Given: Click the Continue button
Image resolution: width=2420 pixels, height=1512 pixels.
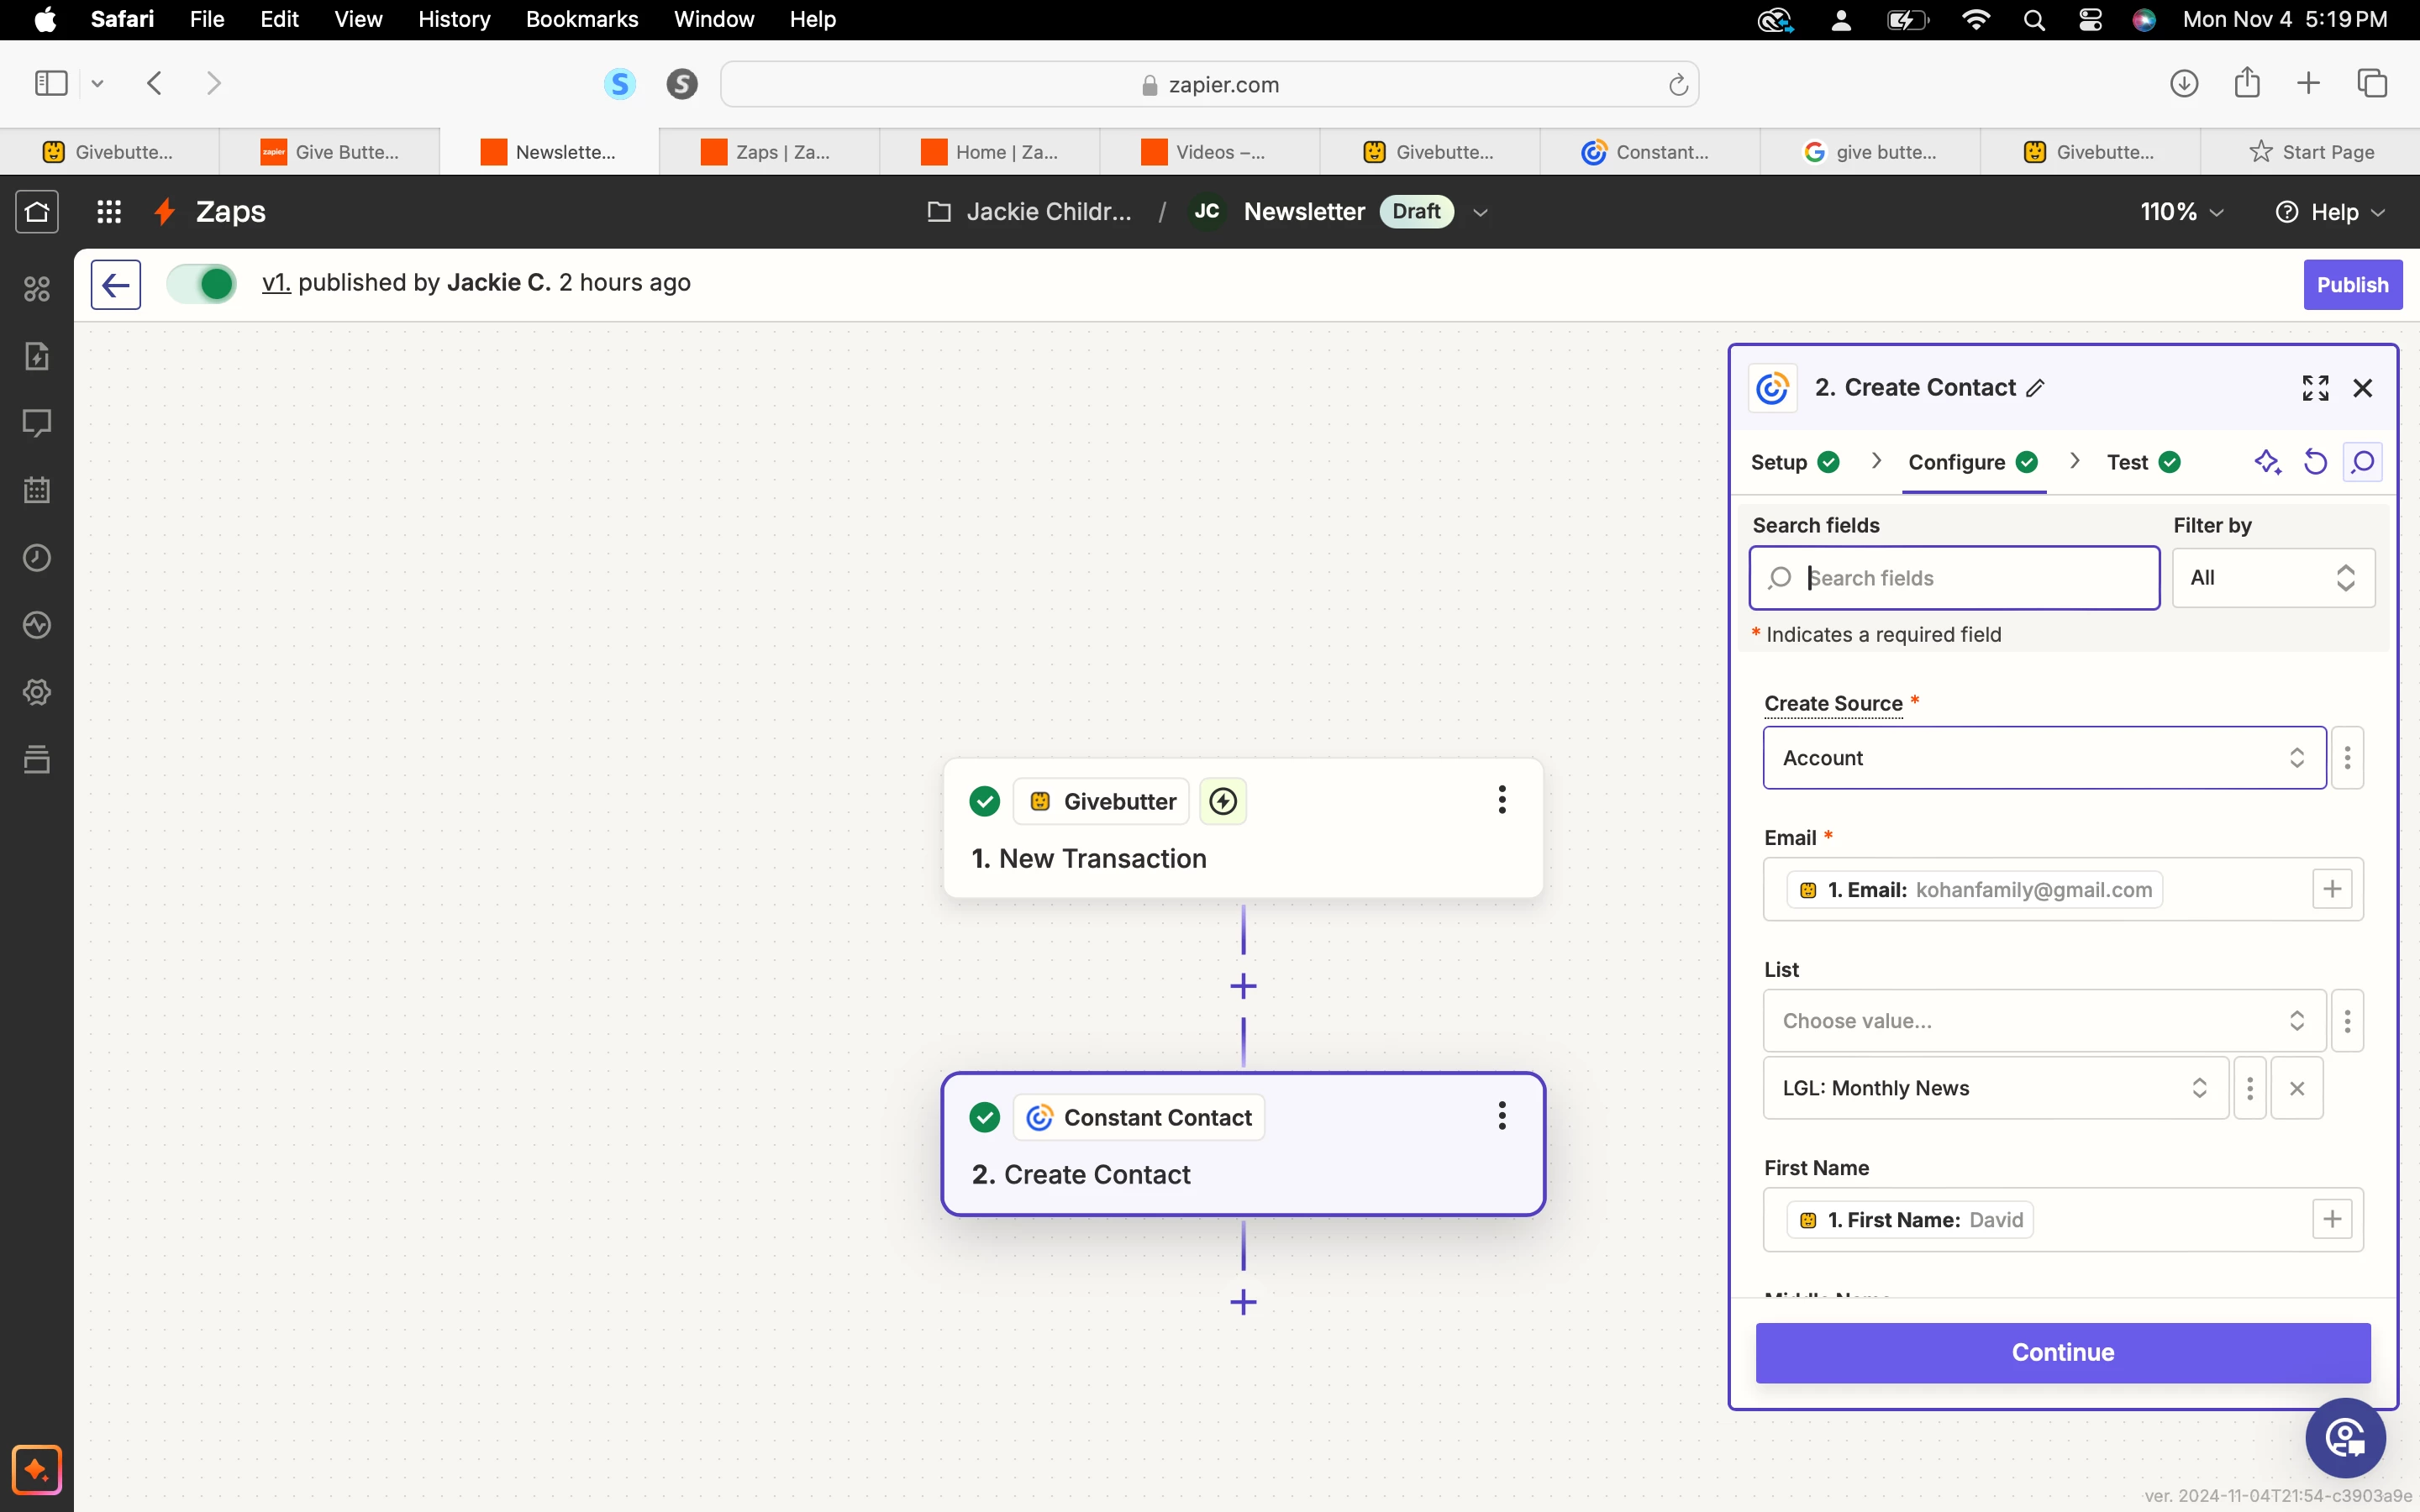Looking at the screenshot, I should pyautogui.click(x=2062, y=1352).
